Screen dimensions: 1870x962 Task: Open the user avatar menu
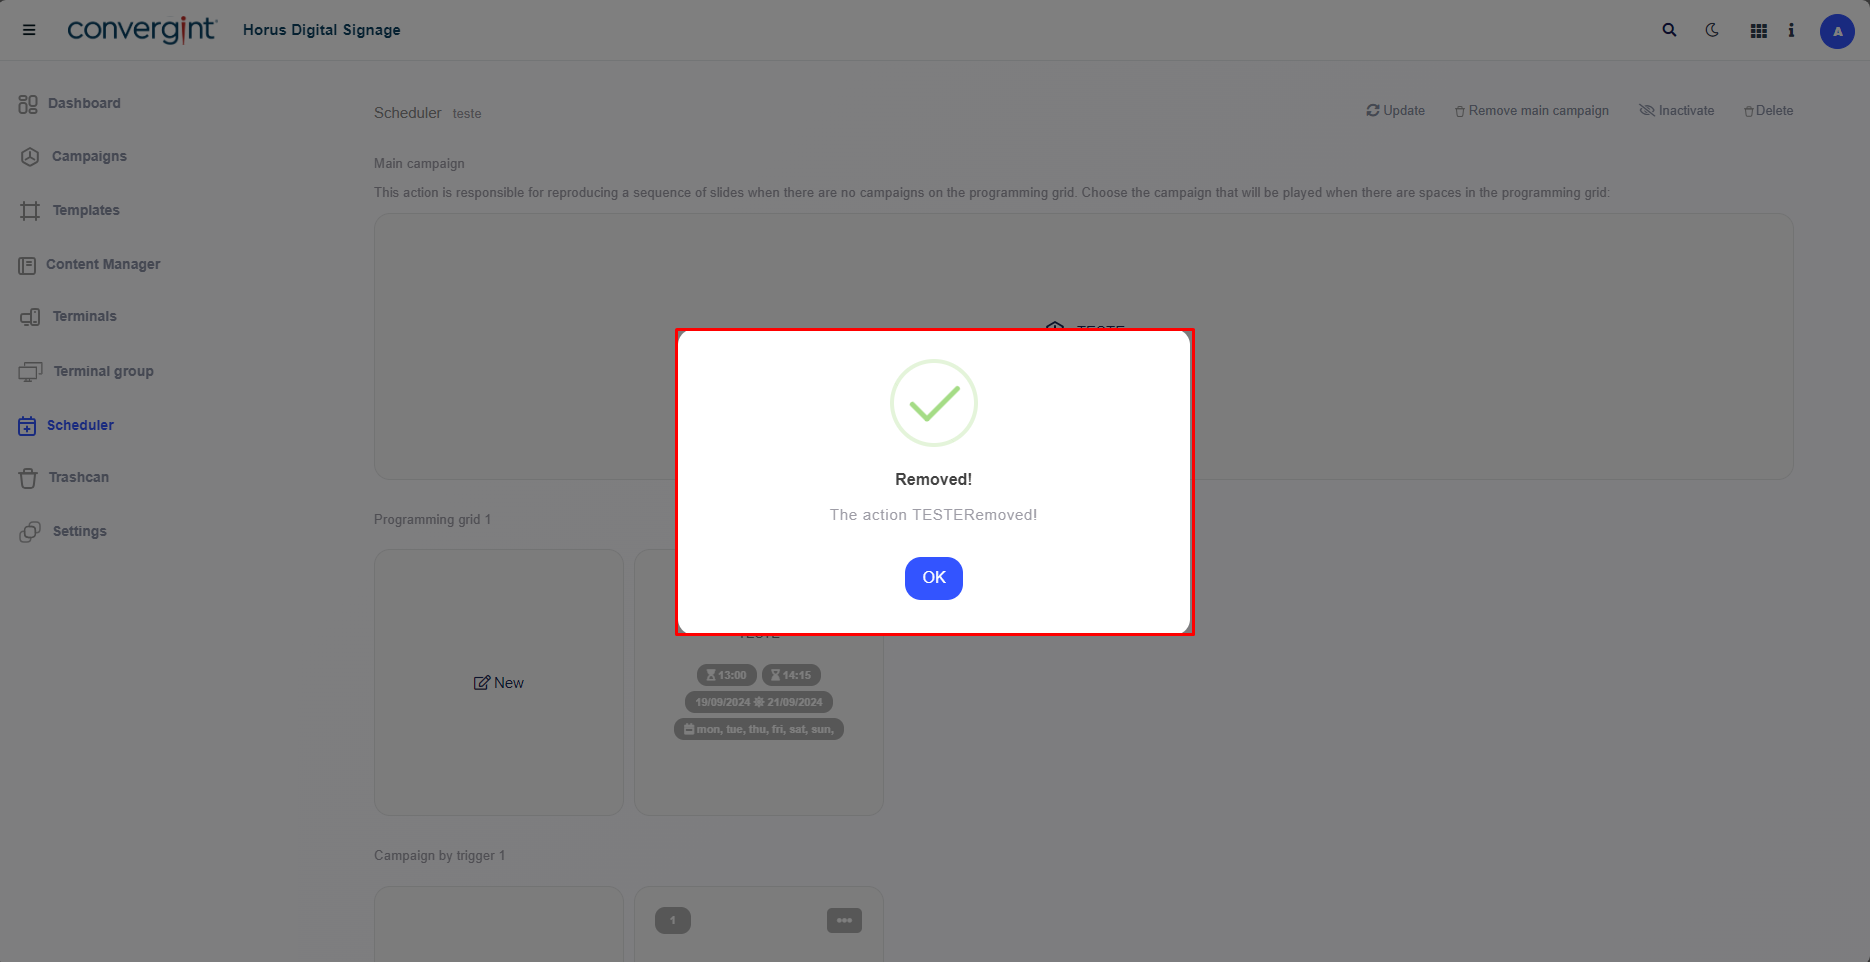(1837, 31)
